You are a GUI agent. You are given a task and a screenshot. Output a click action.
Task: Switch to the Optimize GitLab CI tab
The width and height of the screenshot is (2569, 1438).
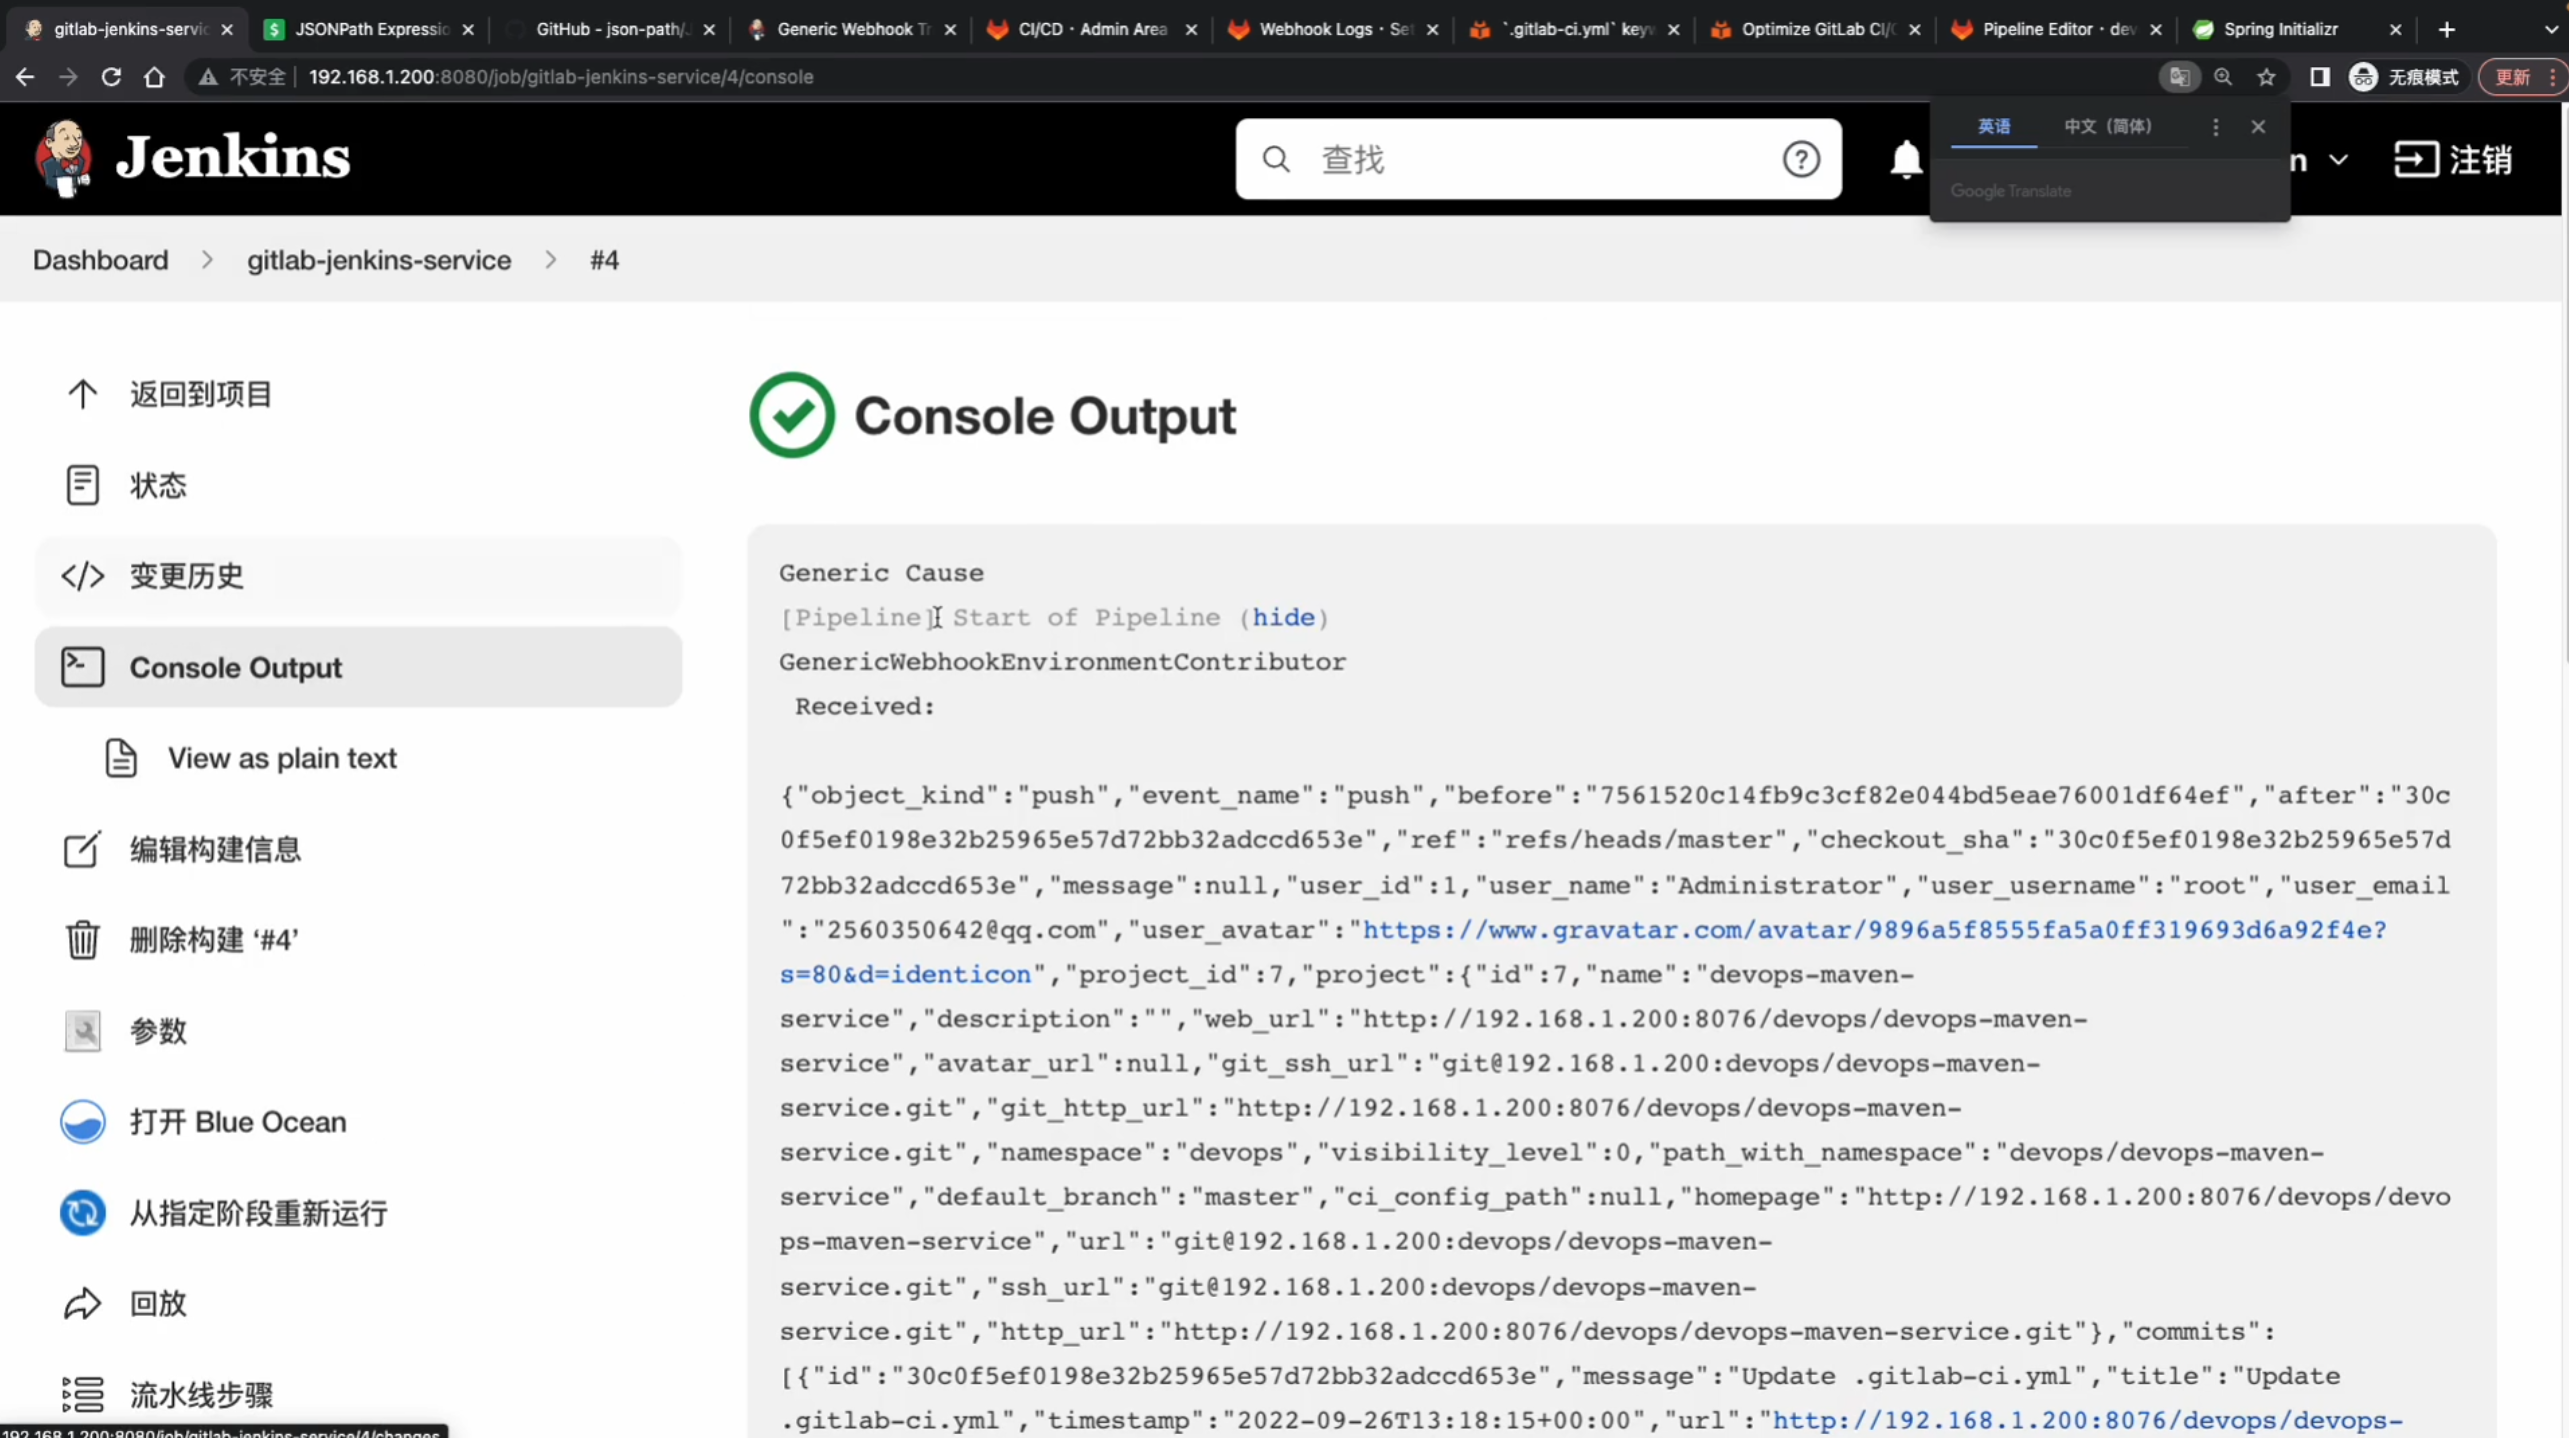click(1816, 29)
